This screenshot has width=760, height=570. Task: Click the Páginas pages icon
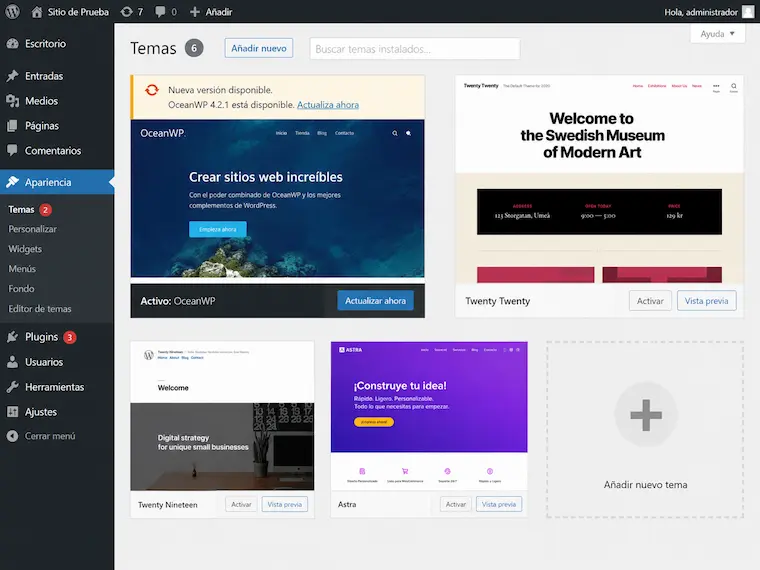click(x=13, y=126)
